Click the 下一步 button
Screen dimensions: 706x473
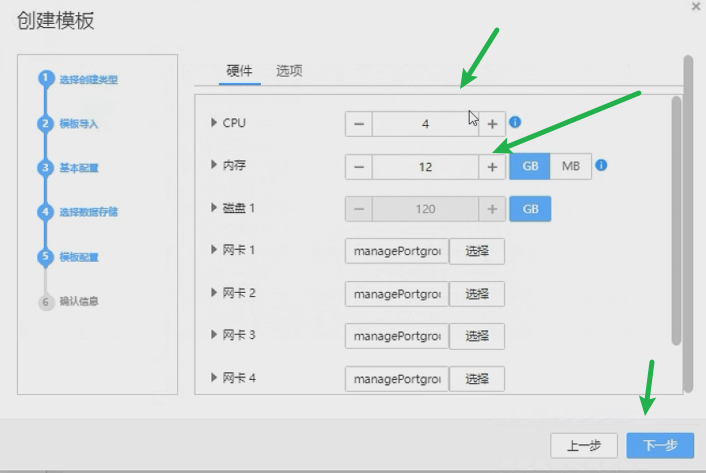click(x=660, y=446)
